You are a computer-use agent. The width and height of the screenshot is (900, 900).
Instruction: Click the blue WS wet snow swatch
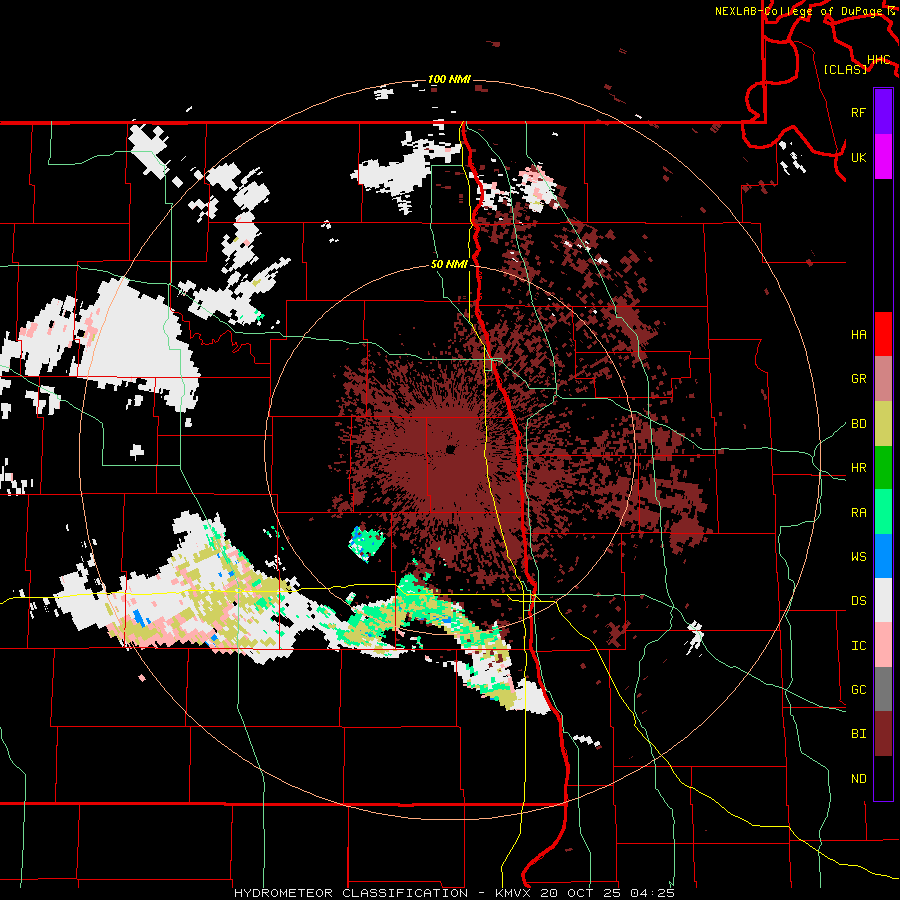click(x=883, y=556)
